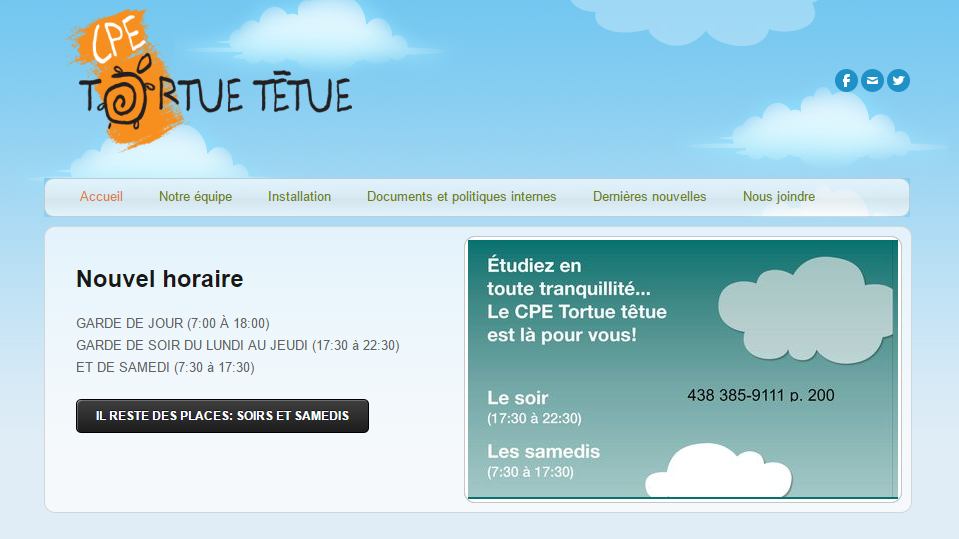This screenshot has width=959, height=539.
Task: Select the Et de samedi schedule line
Action: pos(165,367)
